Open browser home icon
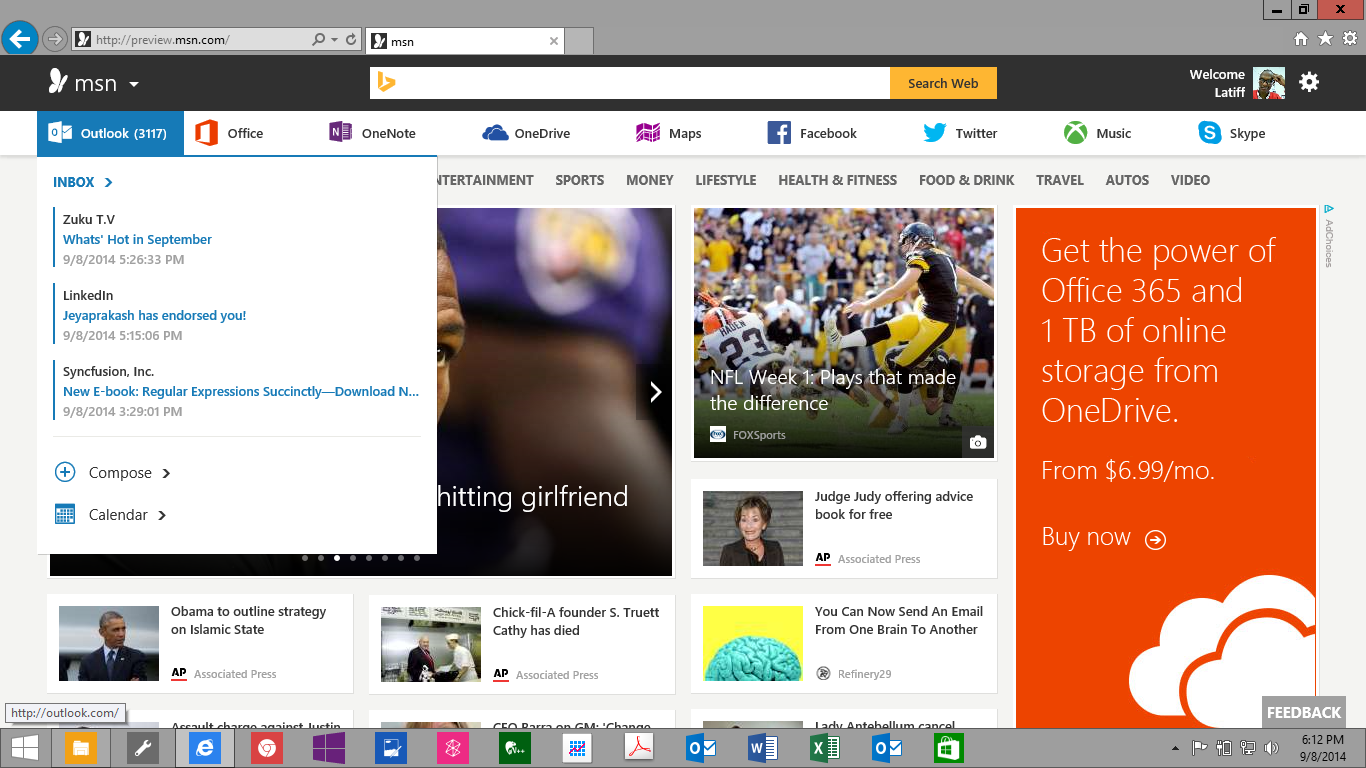 1301,39
